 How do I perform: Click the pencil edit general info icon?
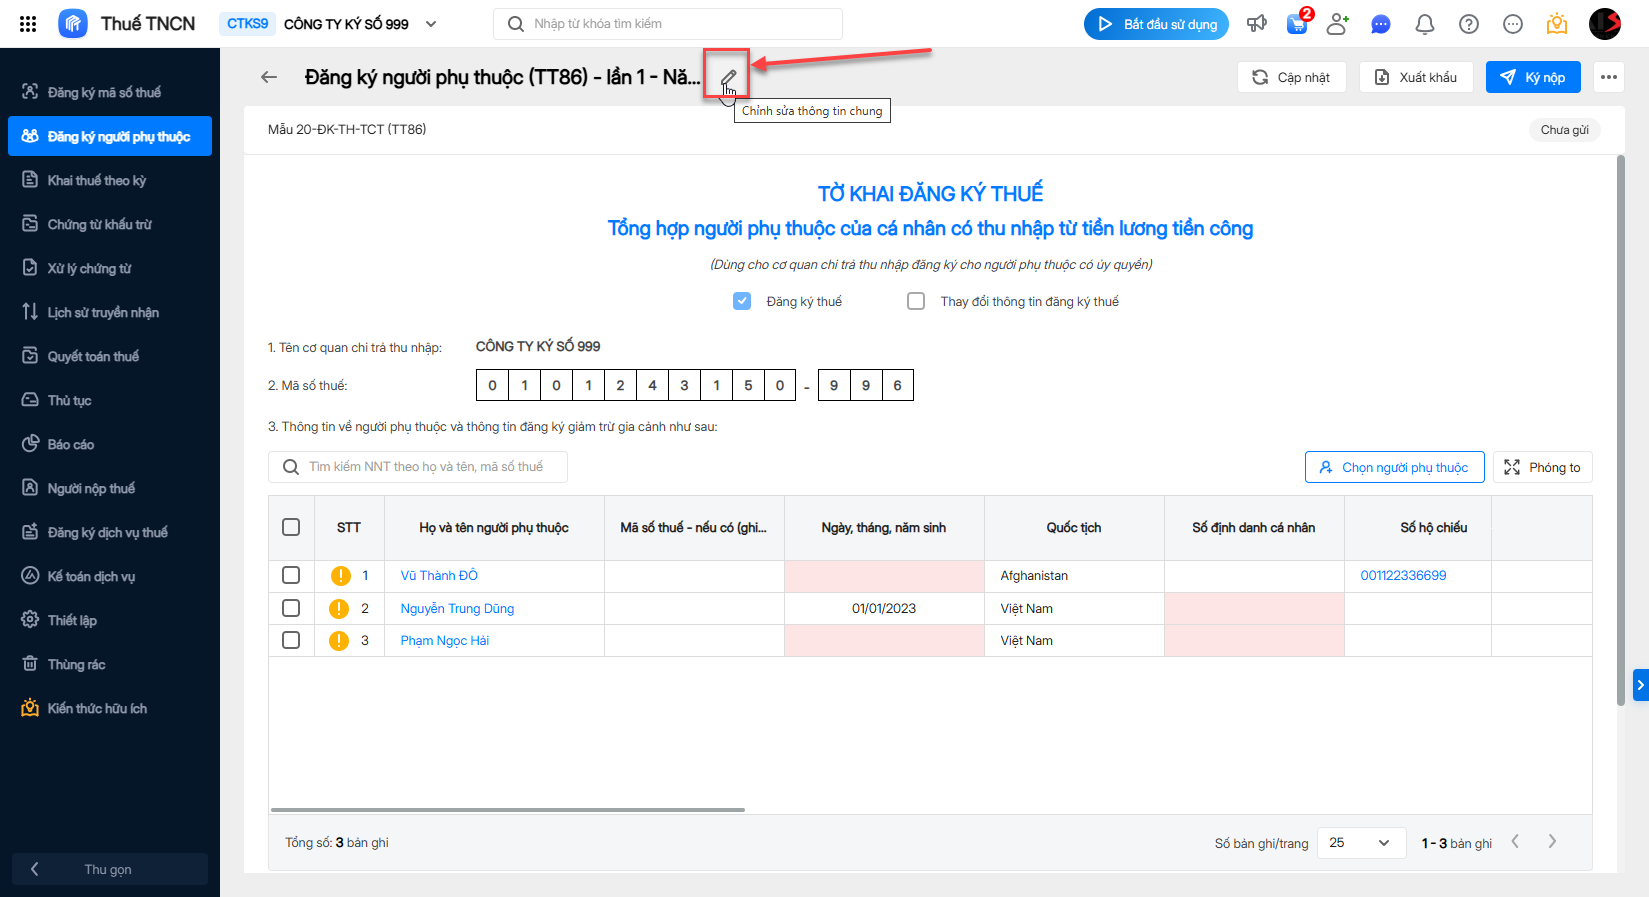(729, 77)
